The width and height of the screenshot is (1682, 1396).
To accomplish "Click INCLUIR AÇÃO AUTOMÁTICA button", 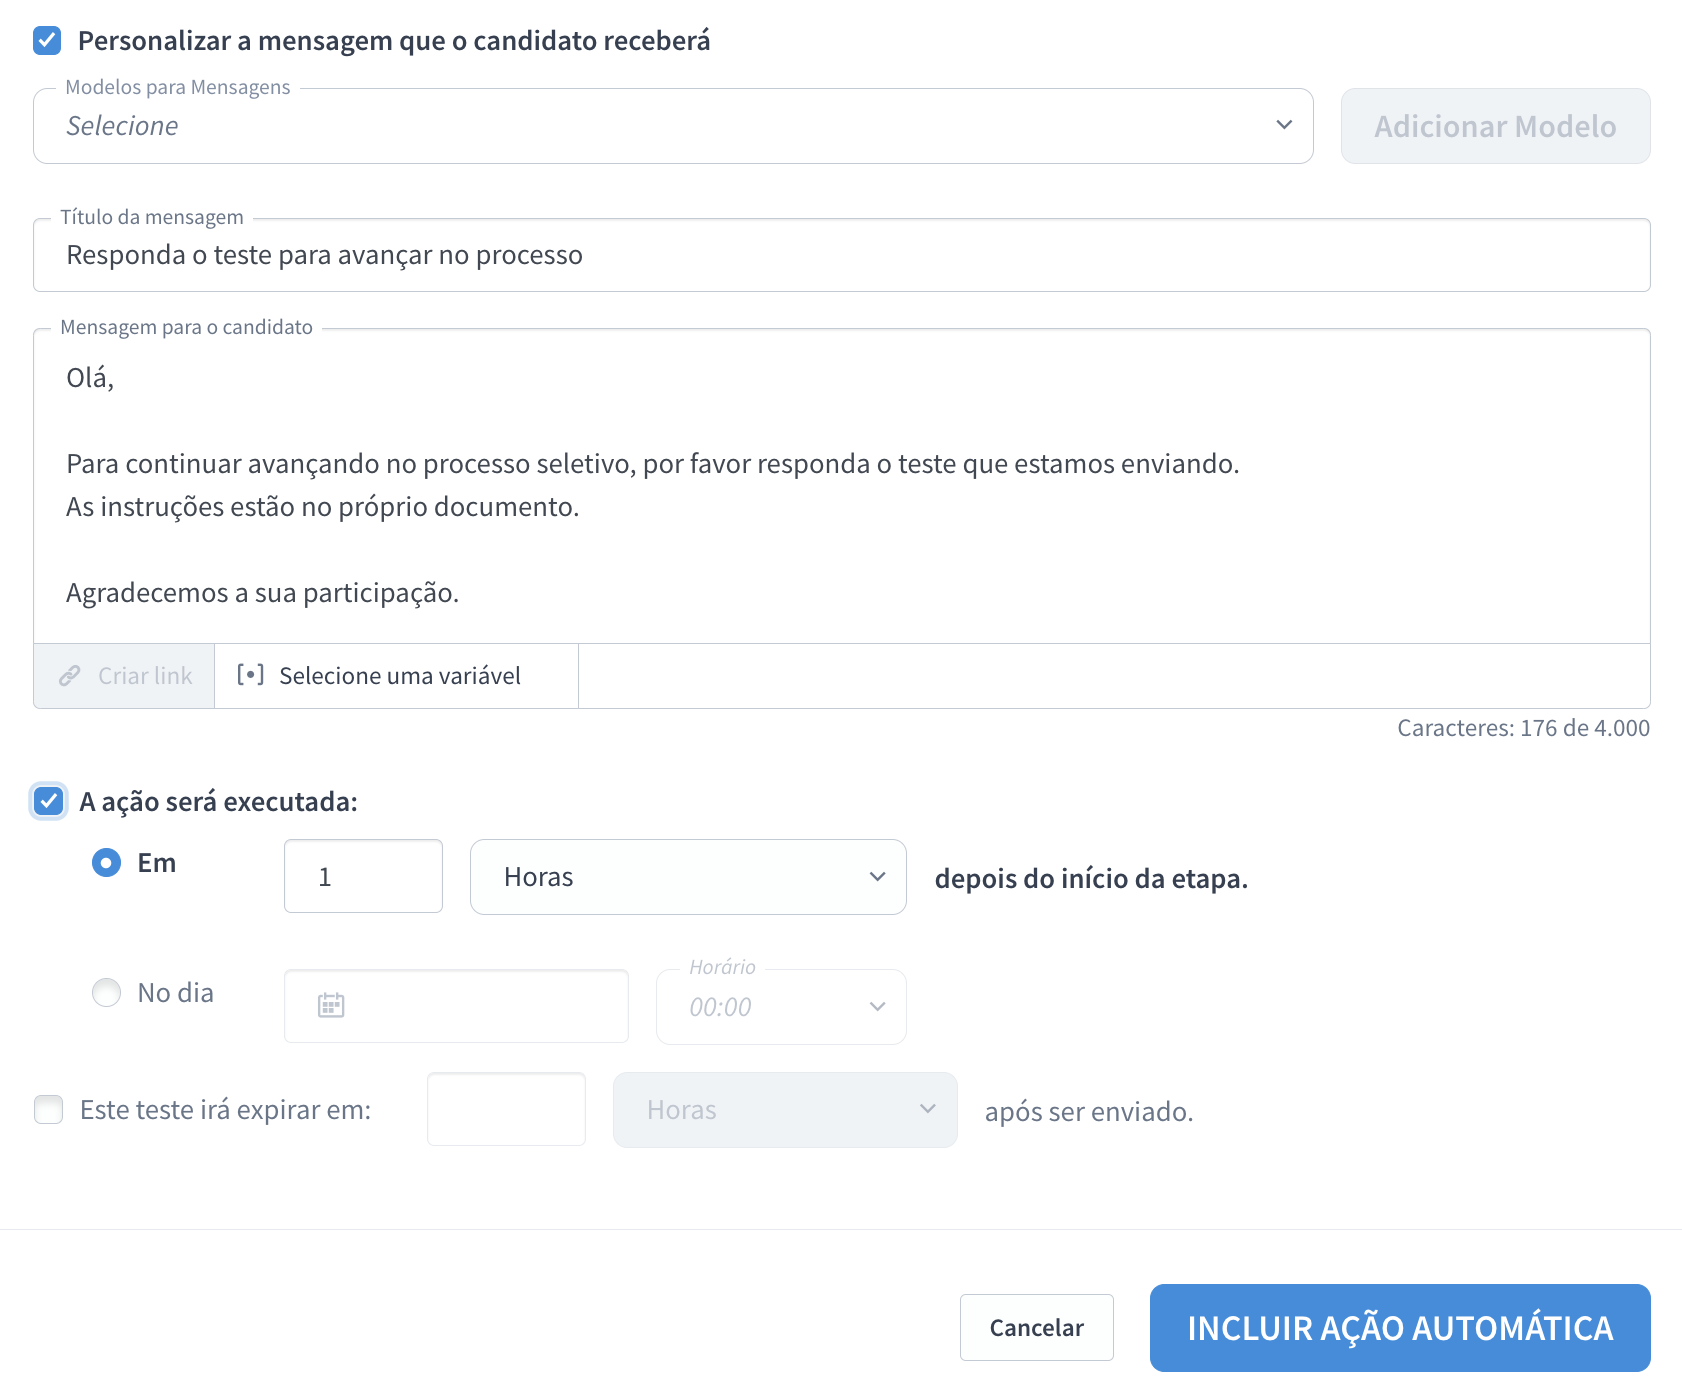I will click(1399, 1328).
